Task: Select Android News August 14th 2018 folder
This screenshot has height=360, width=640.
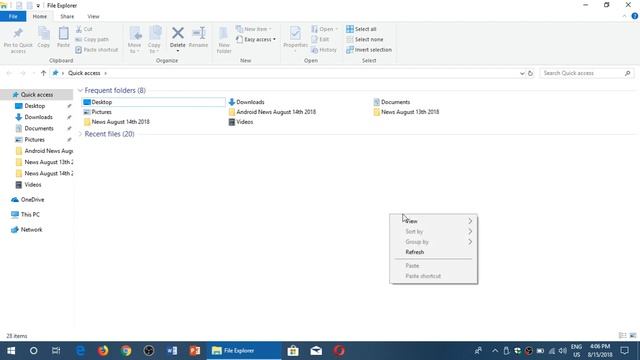Action: (272, 112)
